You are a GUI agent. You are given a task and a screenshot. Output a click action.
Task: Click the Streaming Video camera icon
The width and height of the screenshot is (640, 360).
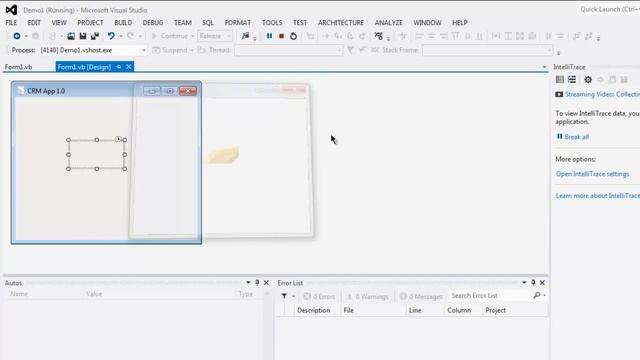[559, 94]
